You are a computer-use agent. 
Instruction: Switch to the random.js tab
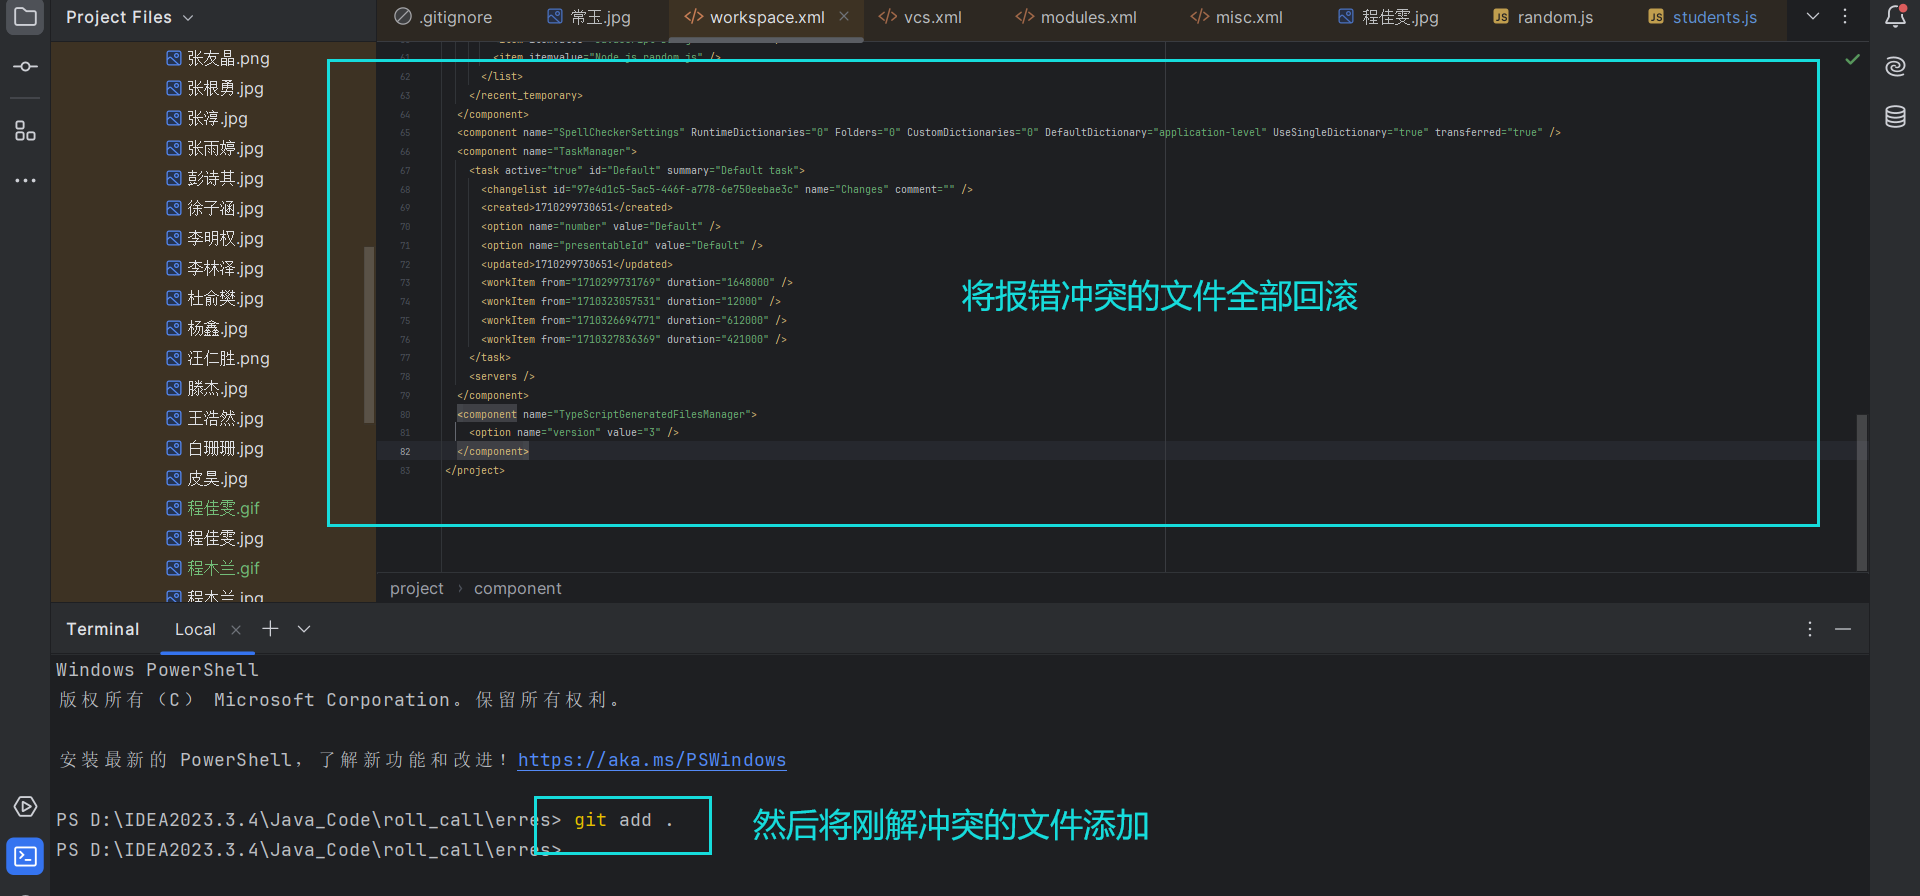coord(1543,17)
